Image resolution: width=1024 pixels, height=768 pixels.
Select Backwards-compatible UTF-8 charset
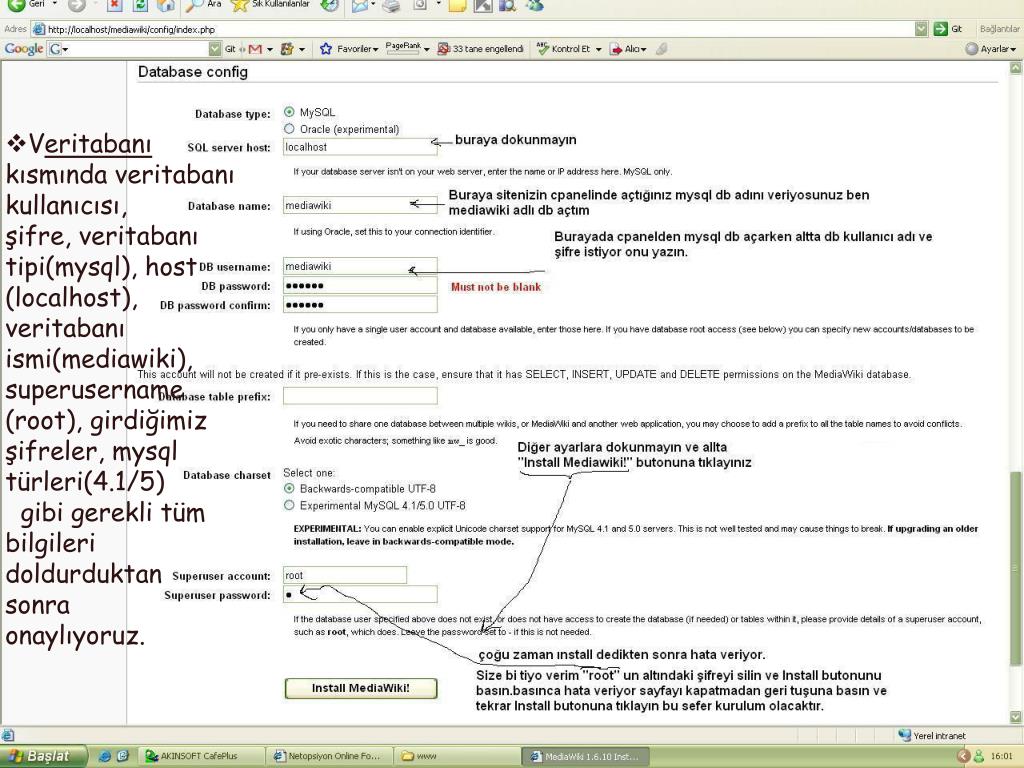[289, 488]
